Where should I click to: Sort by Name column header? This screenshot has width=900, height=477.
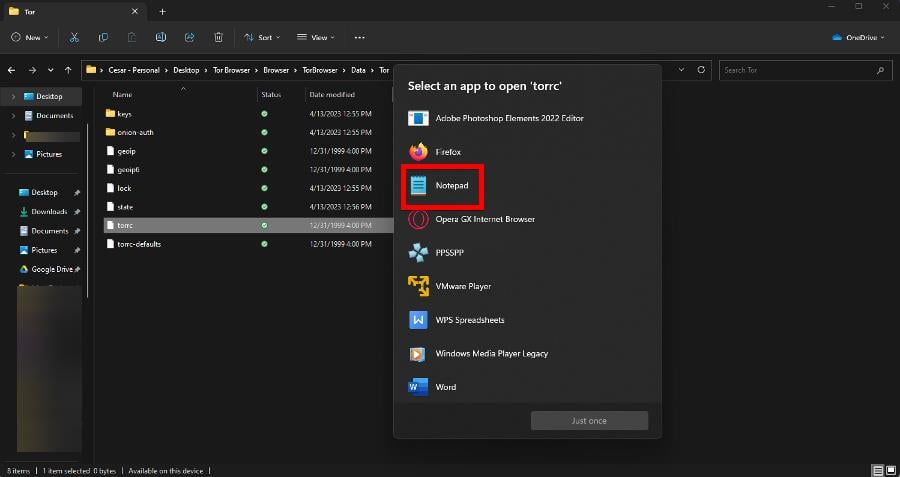pyautogui.click(x=122, y=95)
